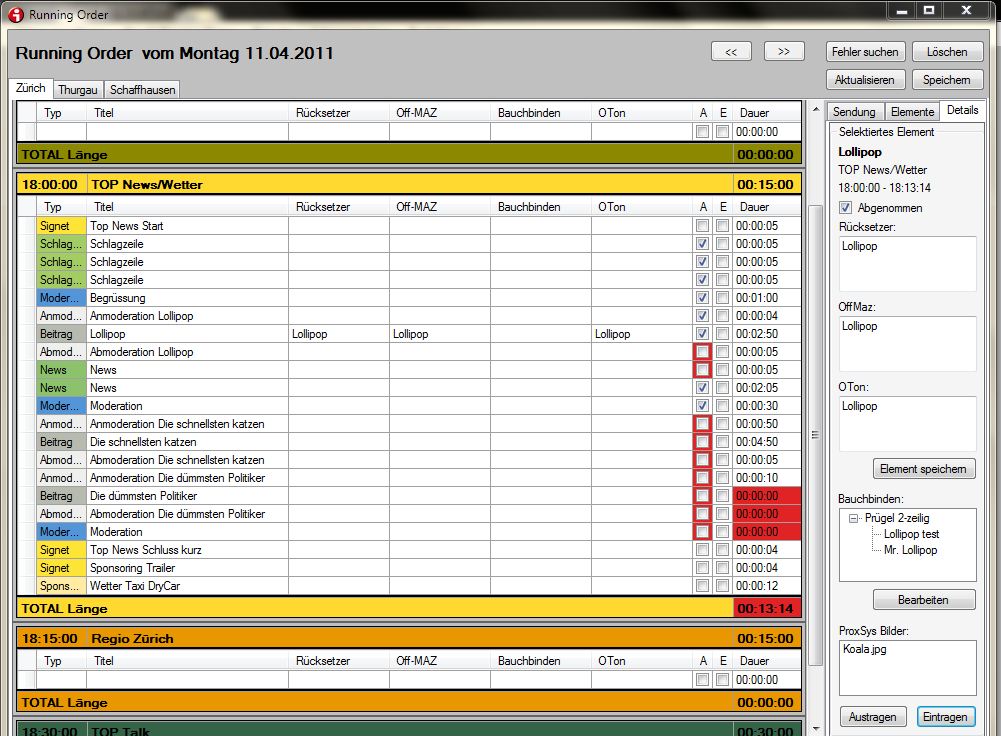1001x736 pixels.
Task: Click the Running Order app icon in title bar
Action: click(15, 15)
